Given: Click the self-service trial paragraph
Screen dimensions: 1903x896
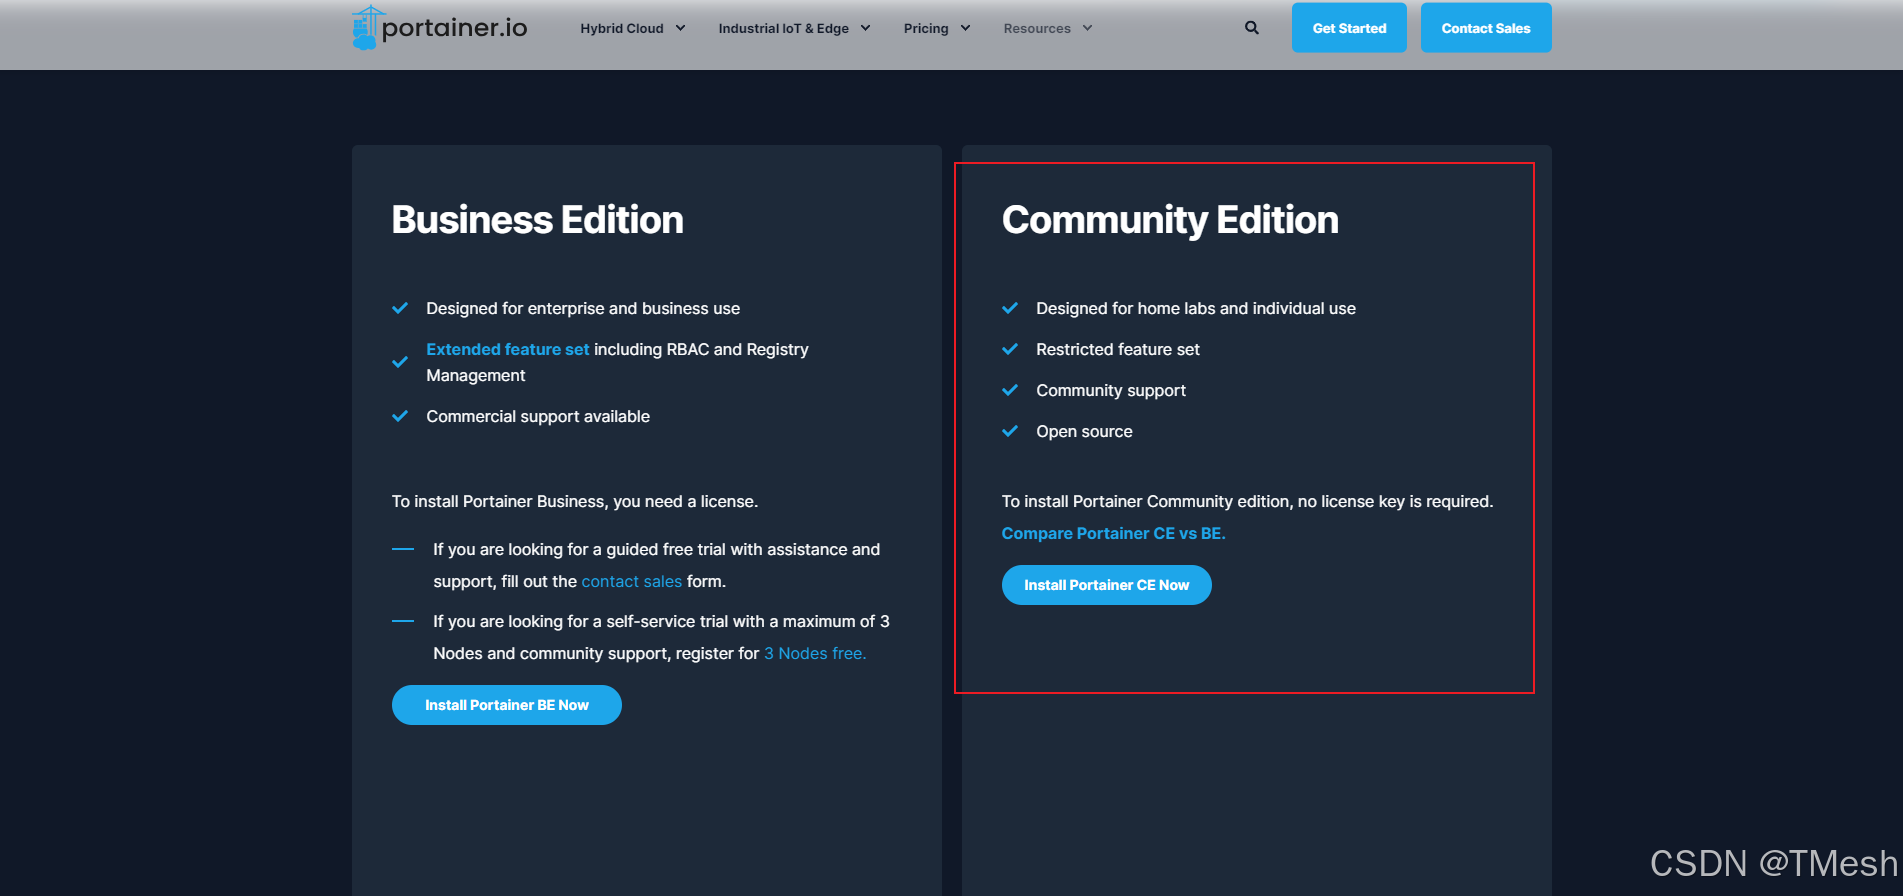Looking at the screenshot, I should click(x=662, y=637).
